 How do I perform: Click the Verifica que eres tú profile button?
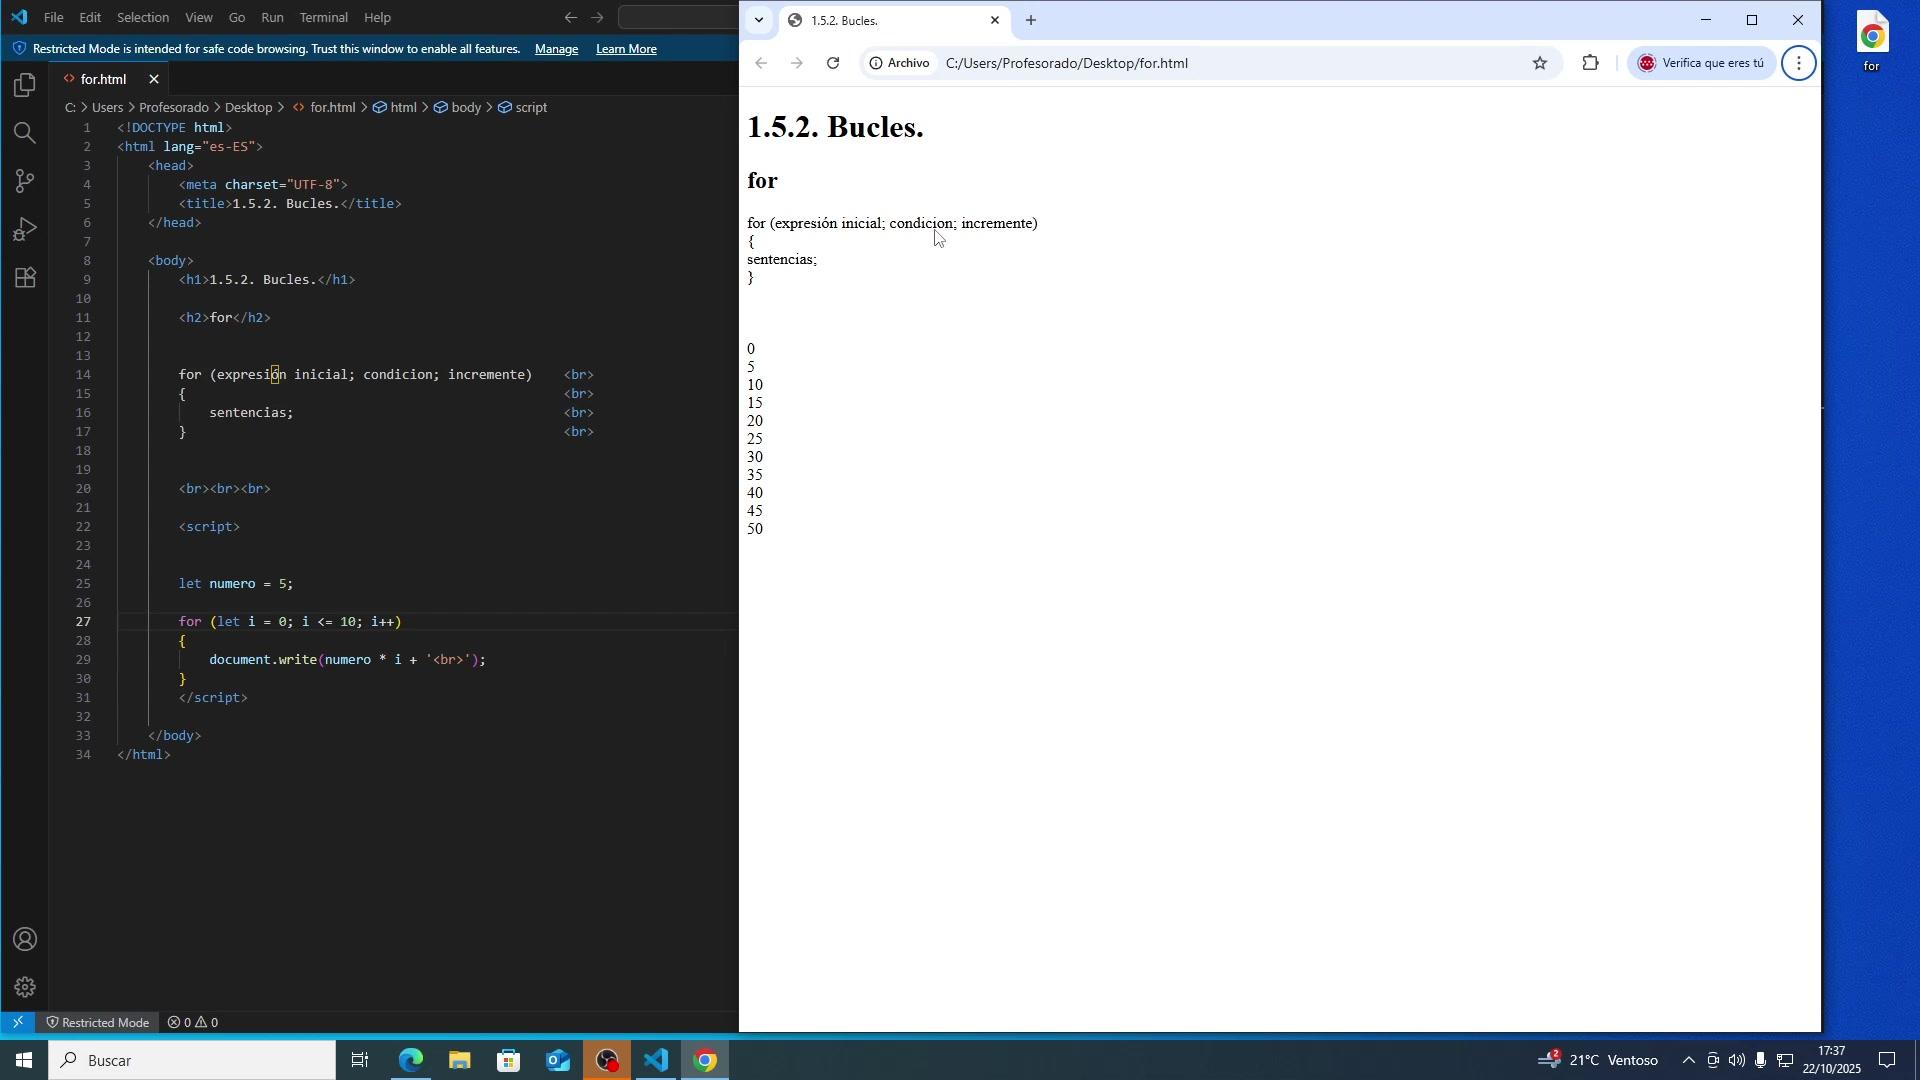coord(1703,63)
